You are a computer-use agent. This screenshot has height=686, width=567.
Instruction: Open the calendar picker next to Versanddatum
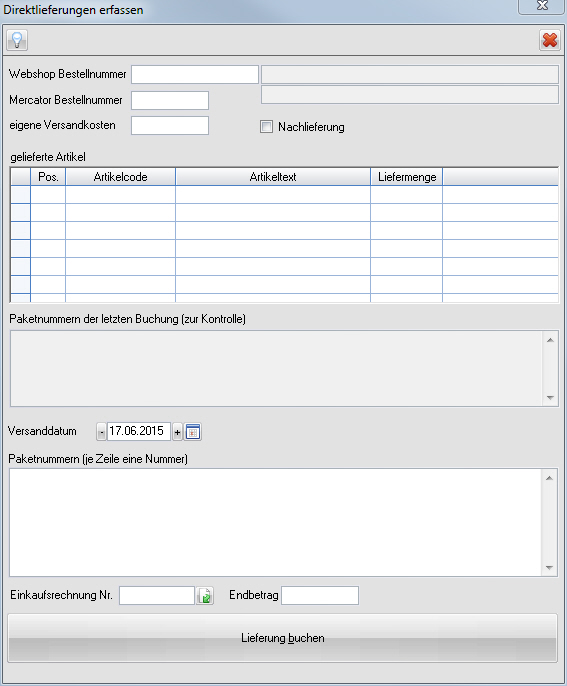[193, 432]
